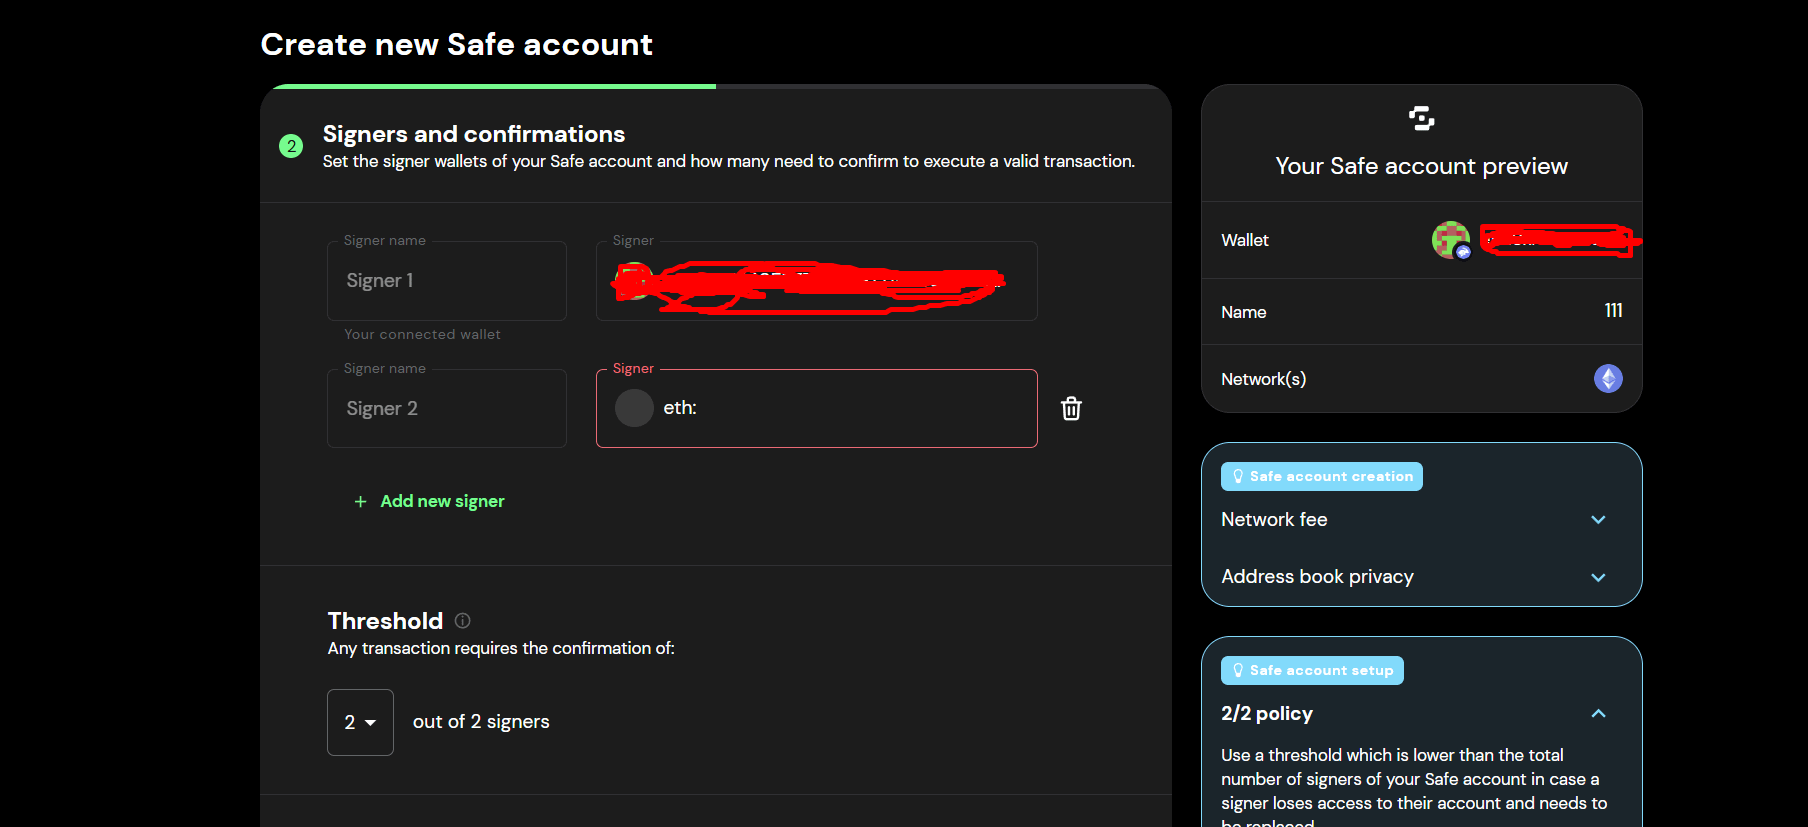This screenshot has height=827, width=1808.
Task: Click the Safe logo in the preview card
Action: point(1421,118)
